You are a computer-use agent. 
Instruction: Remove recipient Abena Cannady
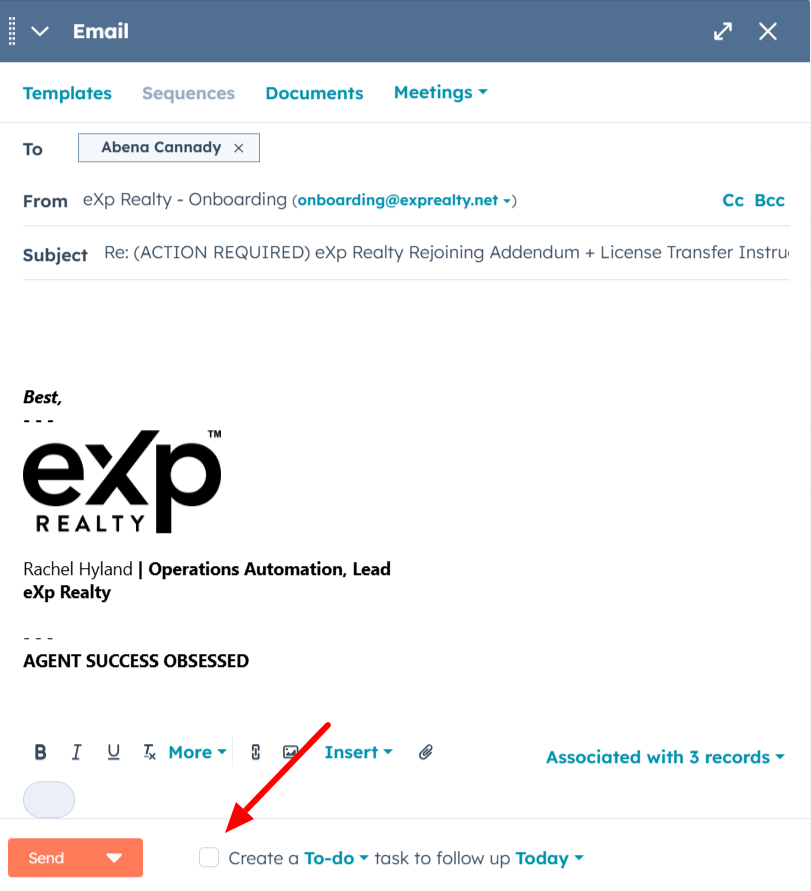tap(239, 148)
